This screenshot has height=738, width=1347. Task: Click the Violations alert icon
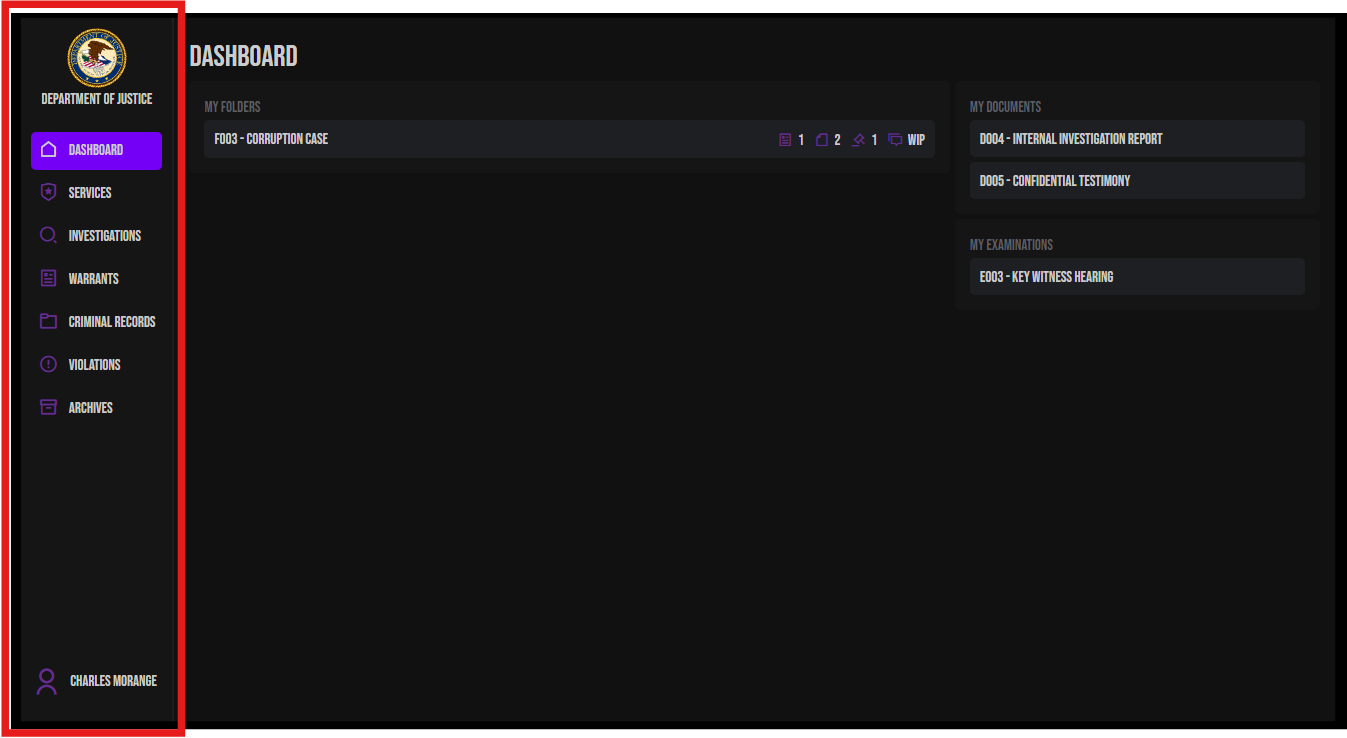click(47, 364)
